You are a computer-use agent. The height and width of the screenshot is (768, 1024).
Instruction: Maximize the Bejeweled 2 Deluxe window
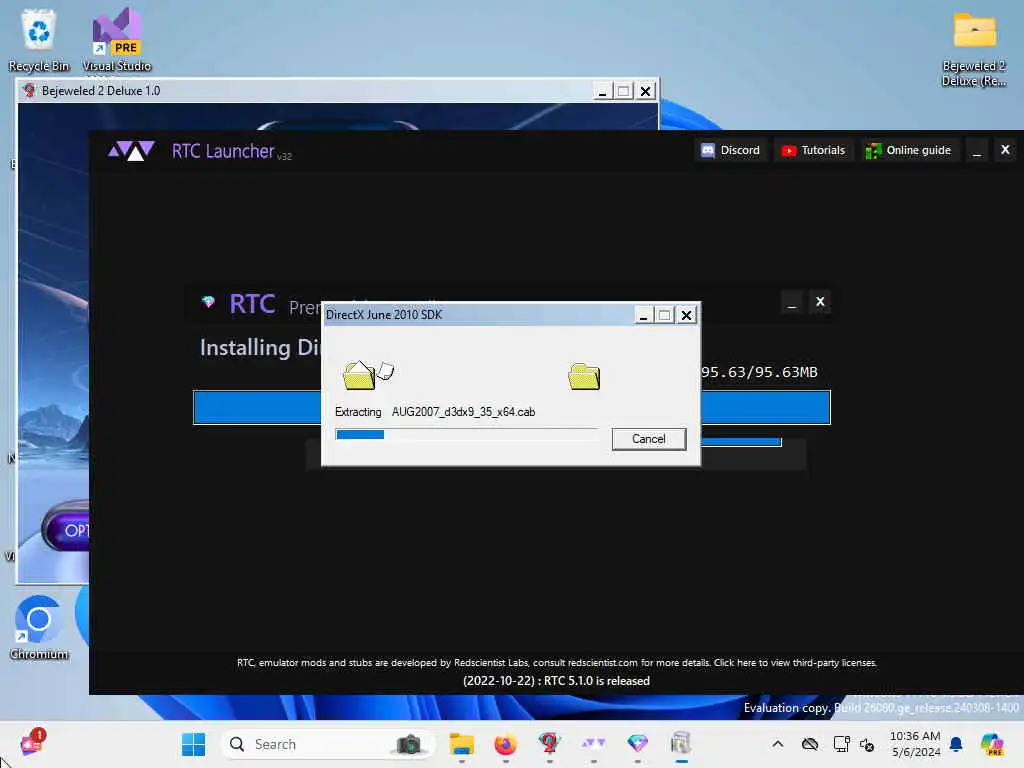click(624, 91)
